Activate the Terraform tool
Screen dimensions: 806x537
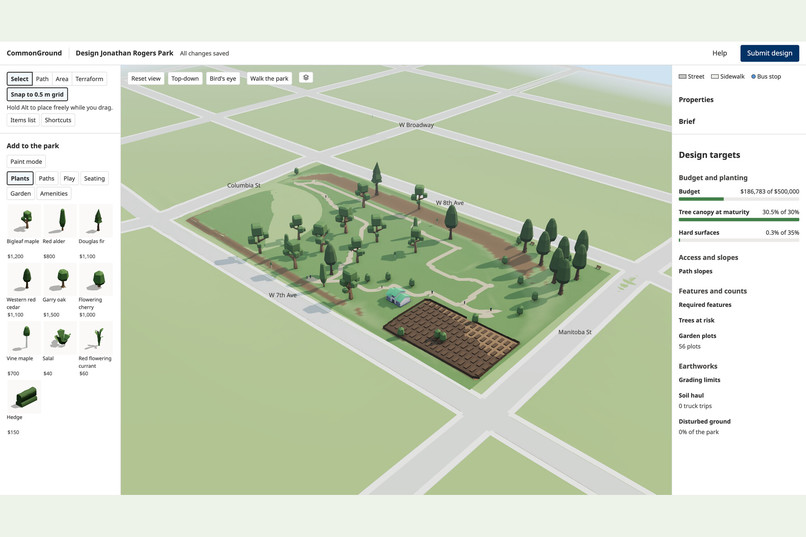(89, 79)
